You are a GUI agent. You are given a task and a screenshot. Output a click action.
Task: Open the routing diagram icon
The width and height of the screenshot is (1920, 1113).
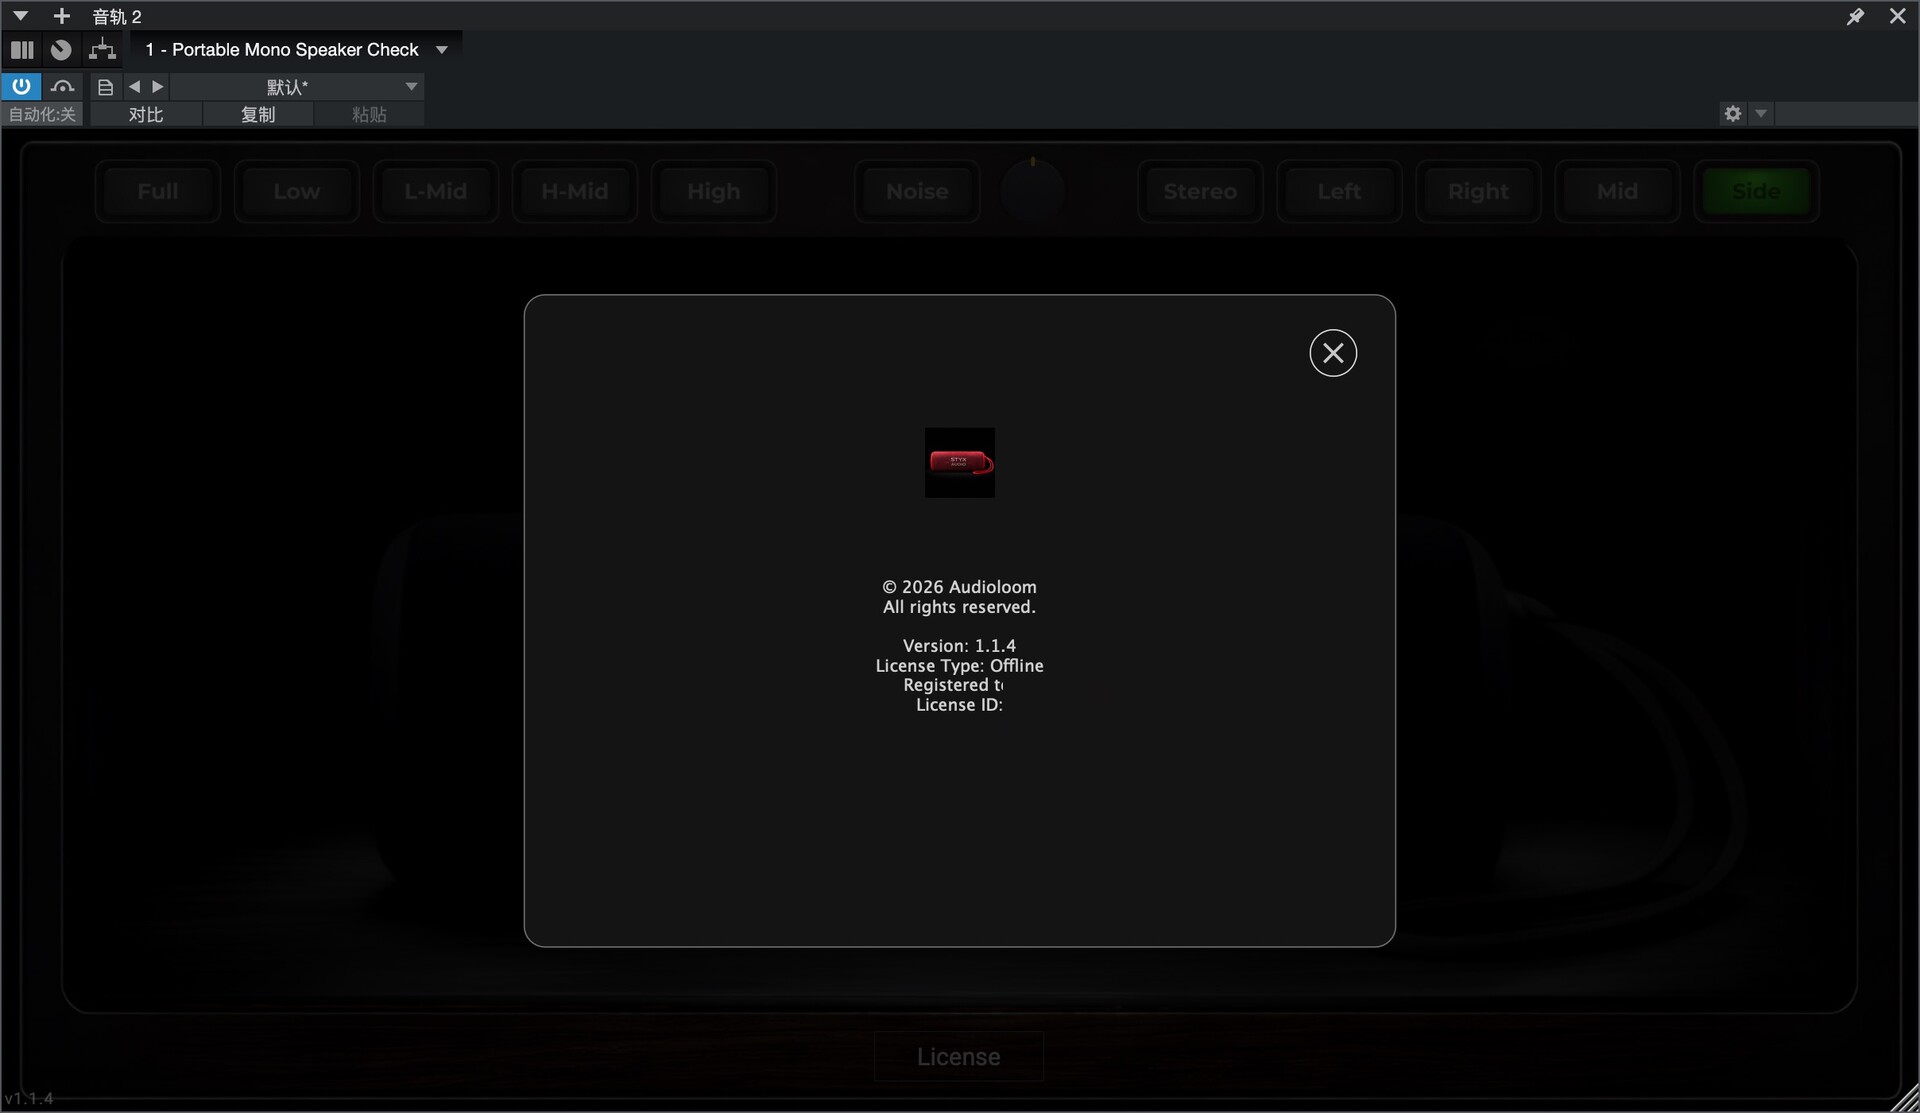point(102,49)
